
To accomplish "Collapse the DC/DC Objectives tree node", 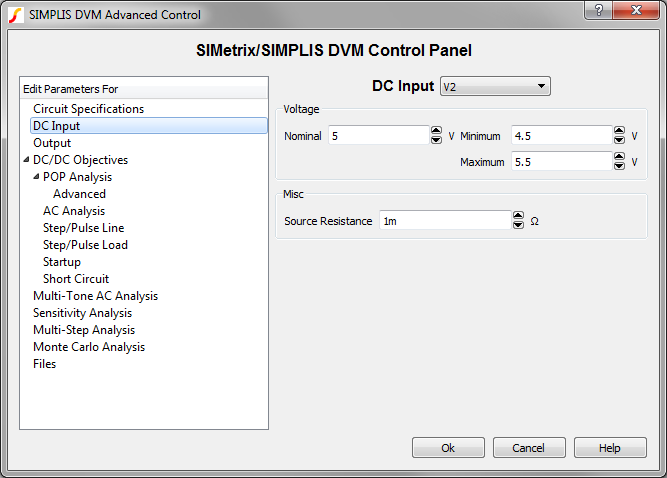I will click(26, 160).
